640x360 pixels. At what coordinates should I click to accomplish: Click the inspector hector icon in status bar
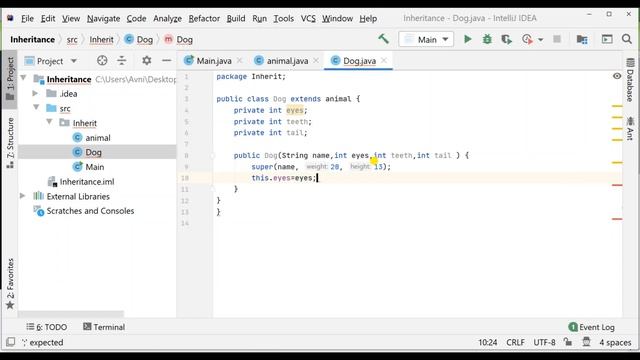point(586,342)
